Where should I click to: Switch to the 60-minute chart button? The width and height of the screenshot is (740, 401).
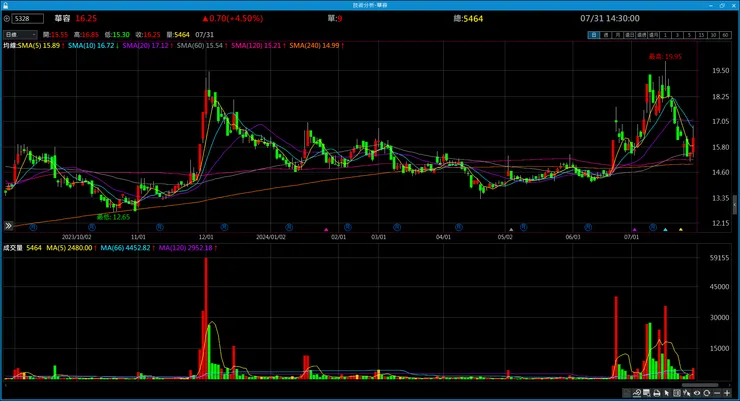point(725,35)
